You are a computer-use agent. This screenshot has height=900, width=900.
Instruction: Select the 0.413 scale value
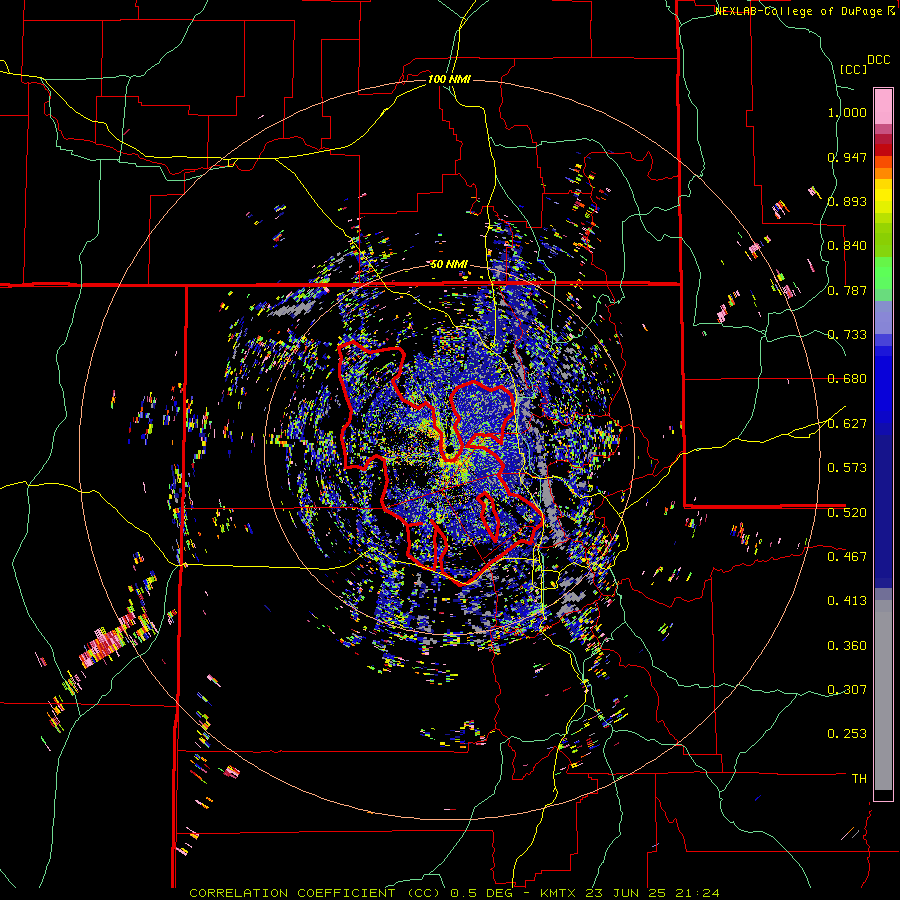point(847,601)
